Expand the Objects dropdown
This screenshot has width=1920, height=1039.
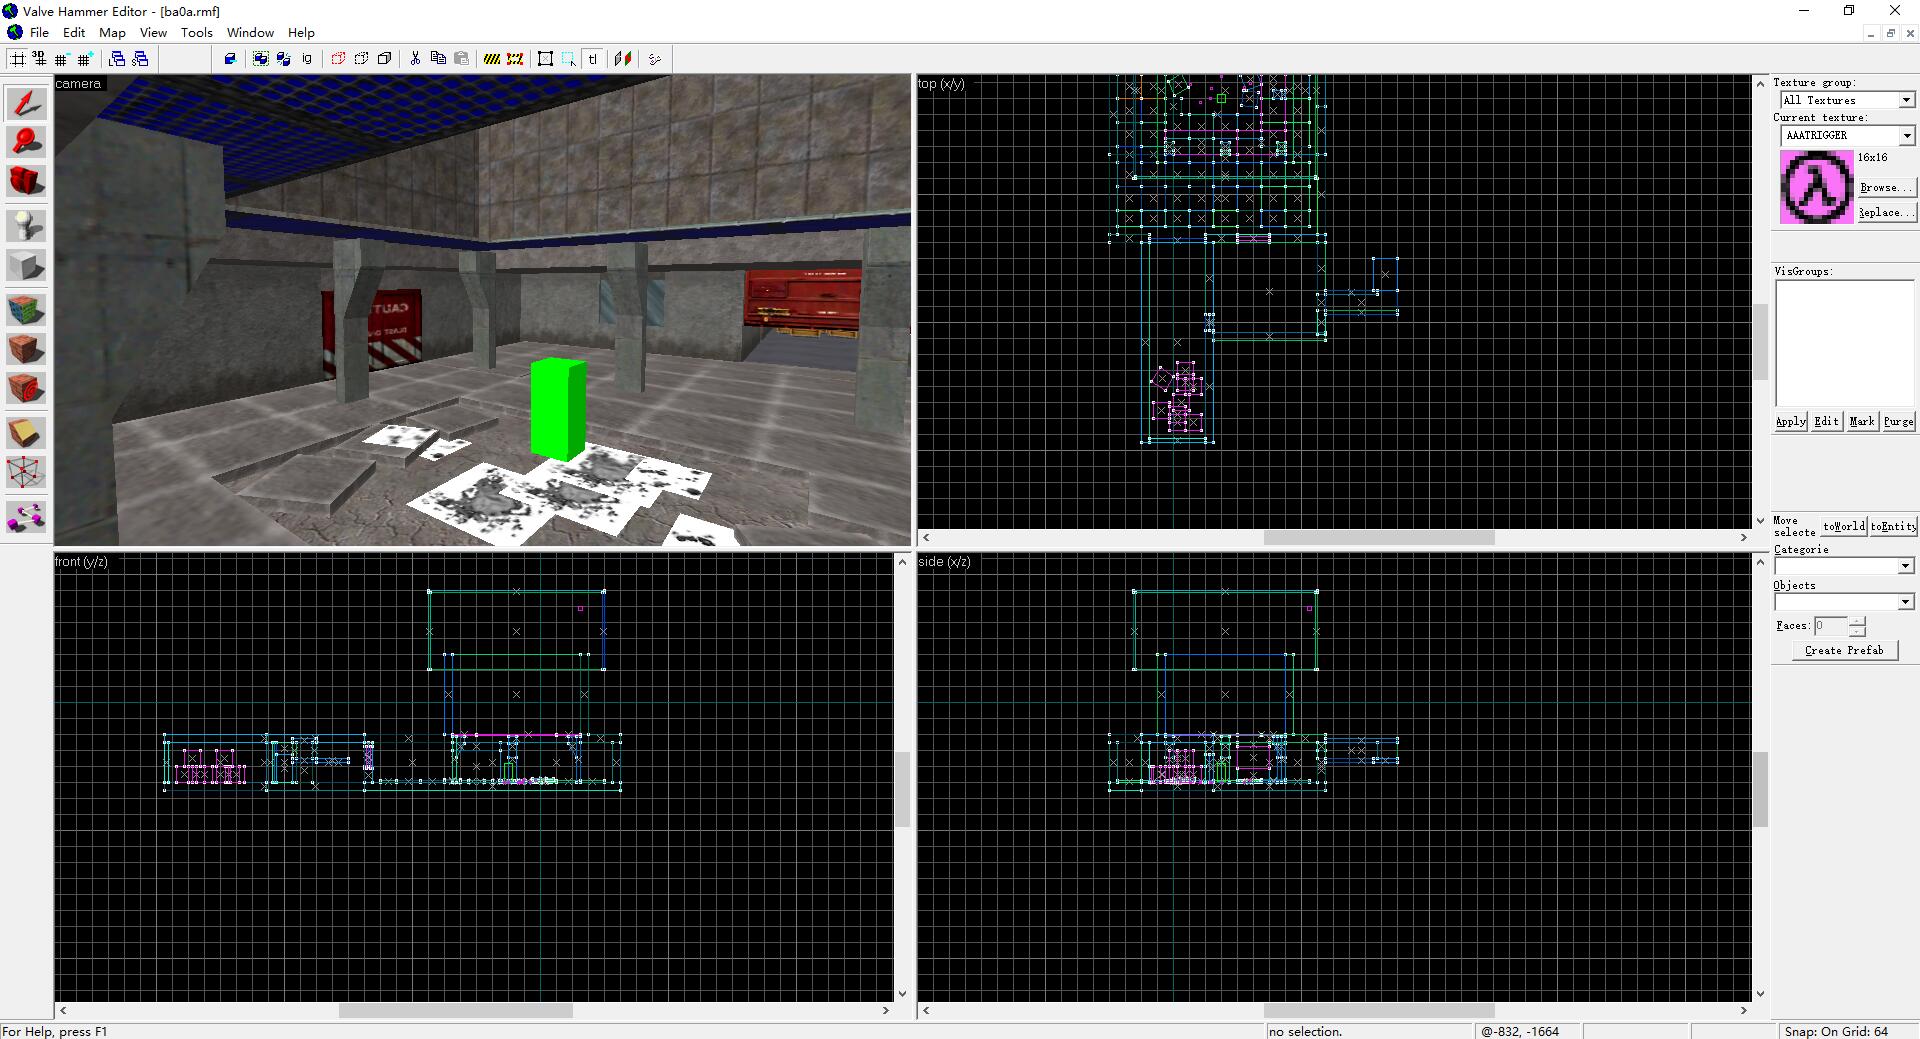tap(1905, 602)
